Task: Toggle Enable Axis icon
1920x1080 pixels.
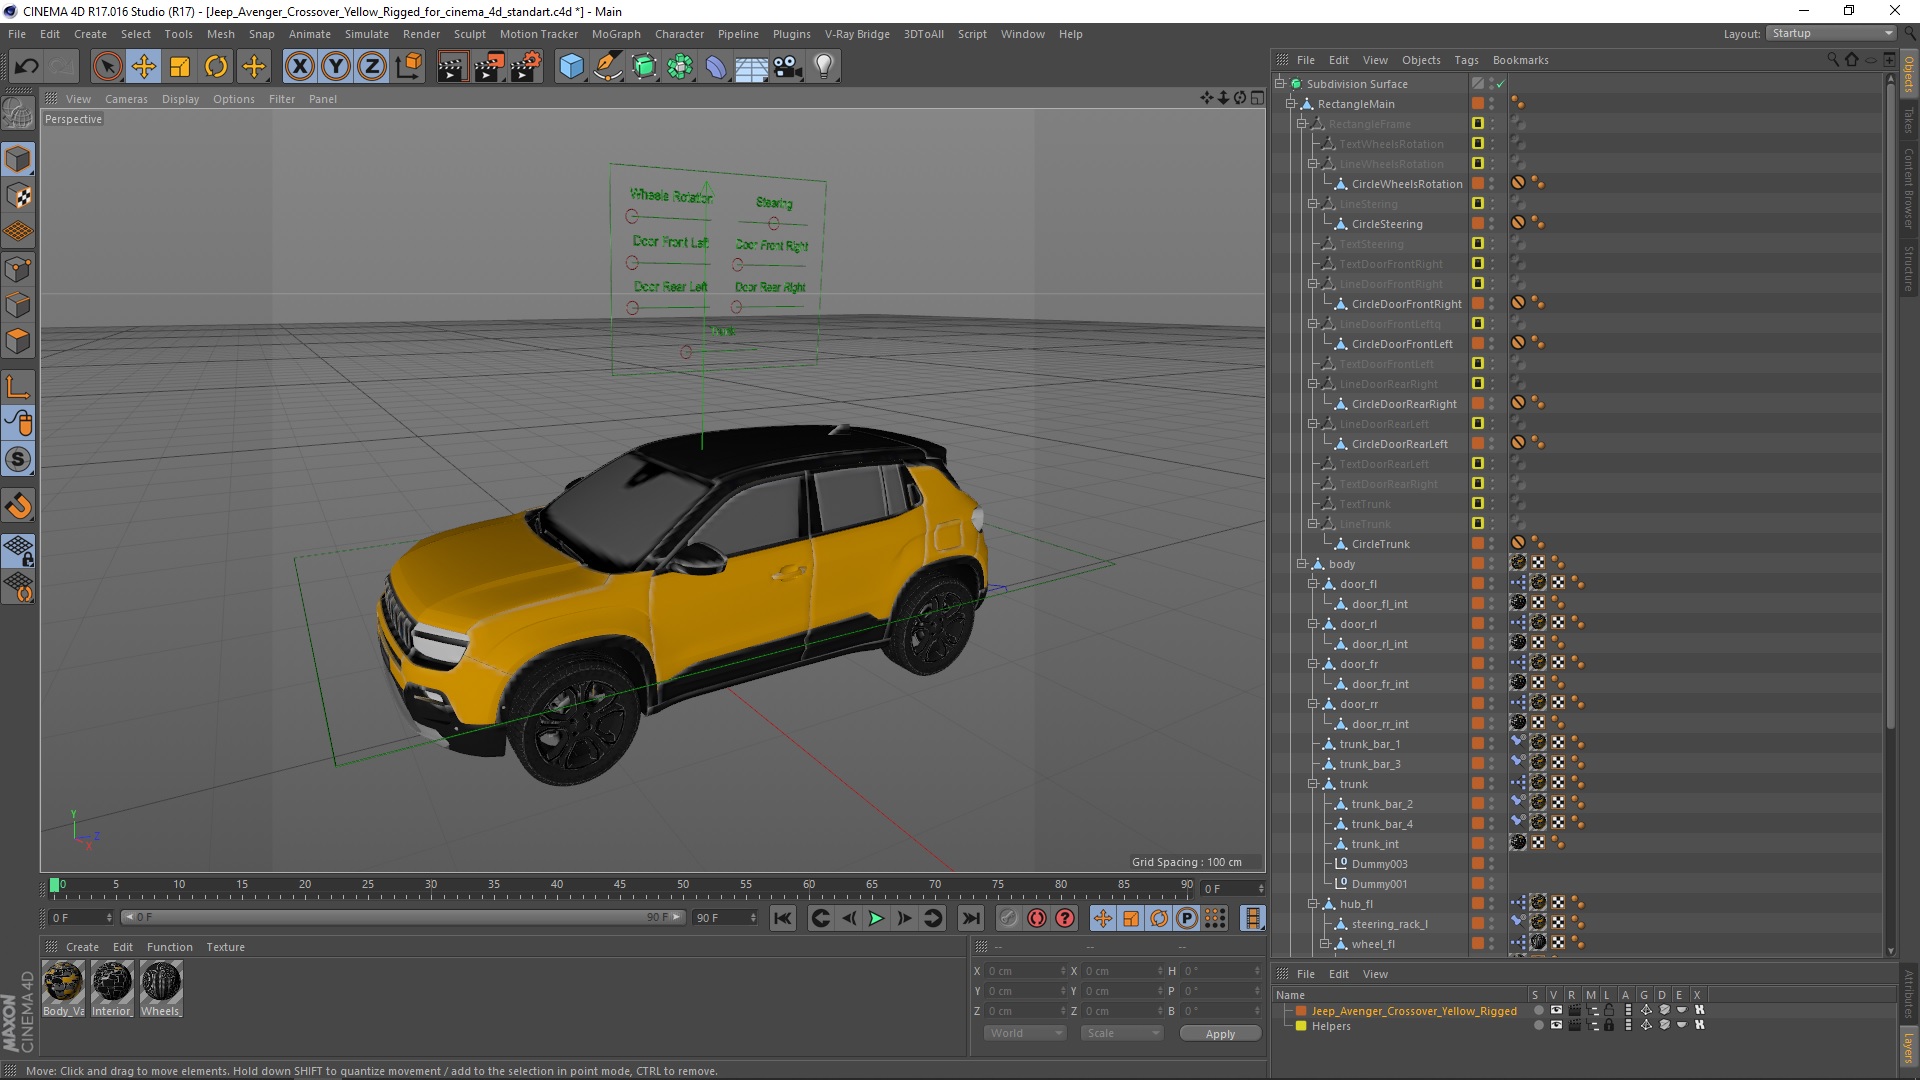Action: (18, 387)
